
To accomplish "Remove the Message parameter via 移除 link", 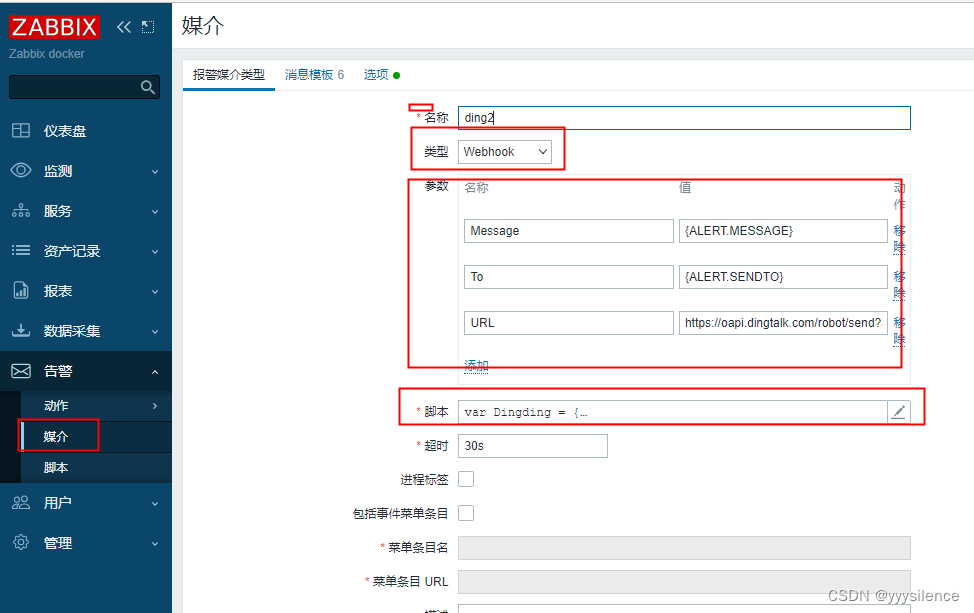I will point(898,238).
